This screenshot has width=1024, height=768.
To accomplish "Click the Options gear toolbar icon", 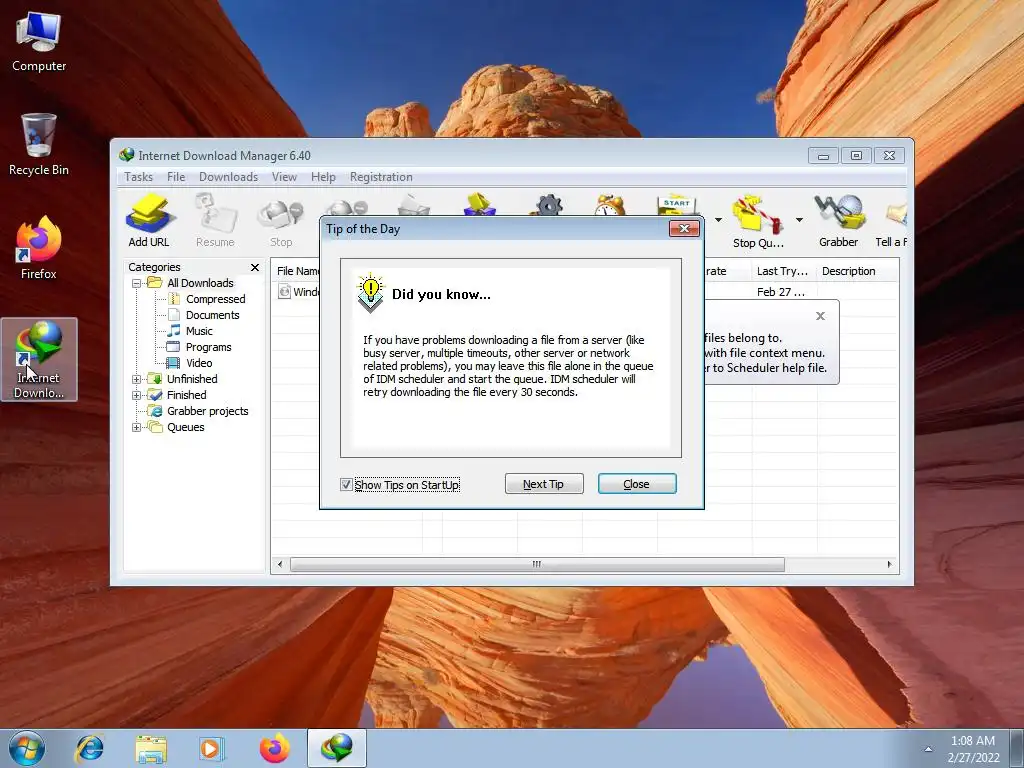I will point(549,205).
